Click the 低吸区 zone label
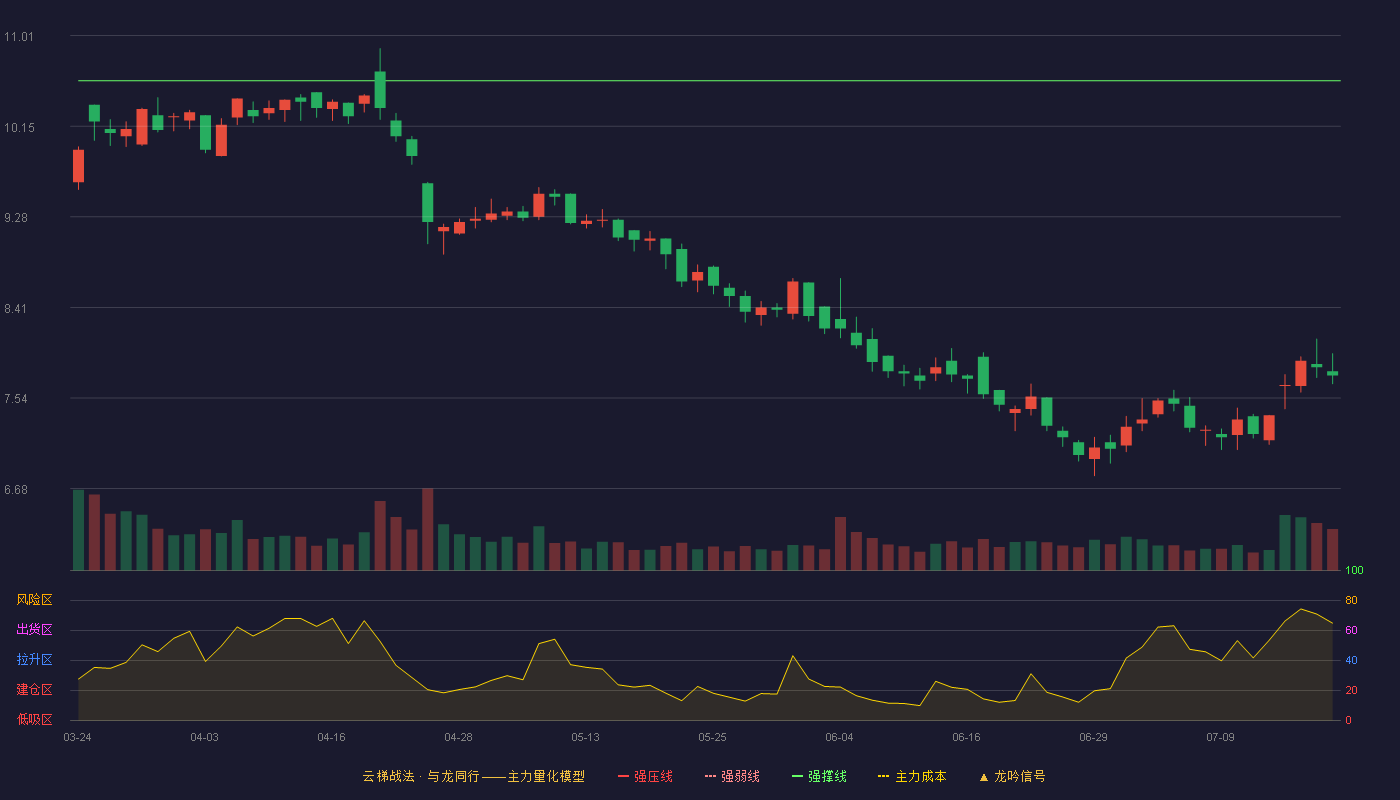This screenshot has height=800, width=1400. pos(34,719)
